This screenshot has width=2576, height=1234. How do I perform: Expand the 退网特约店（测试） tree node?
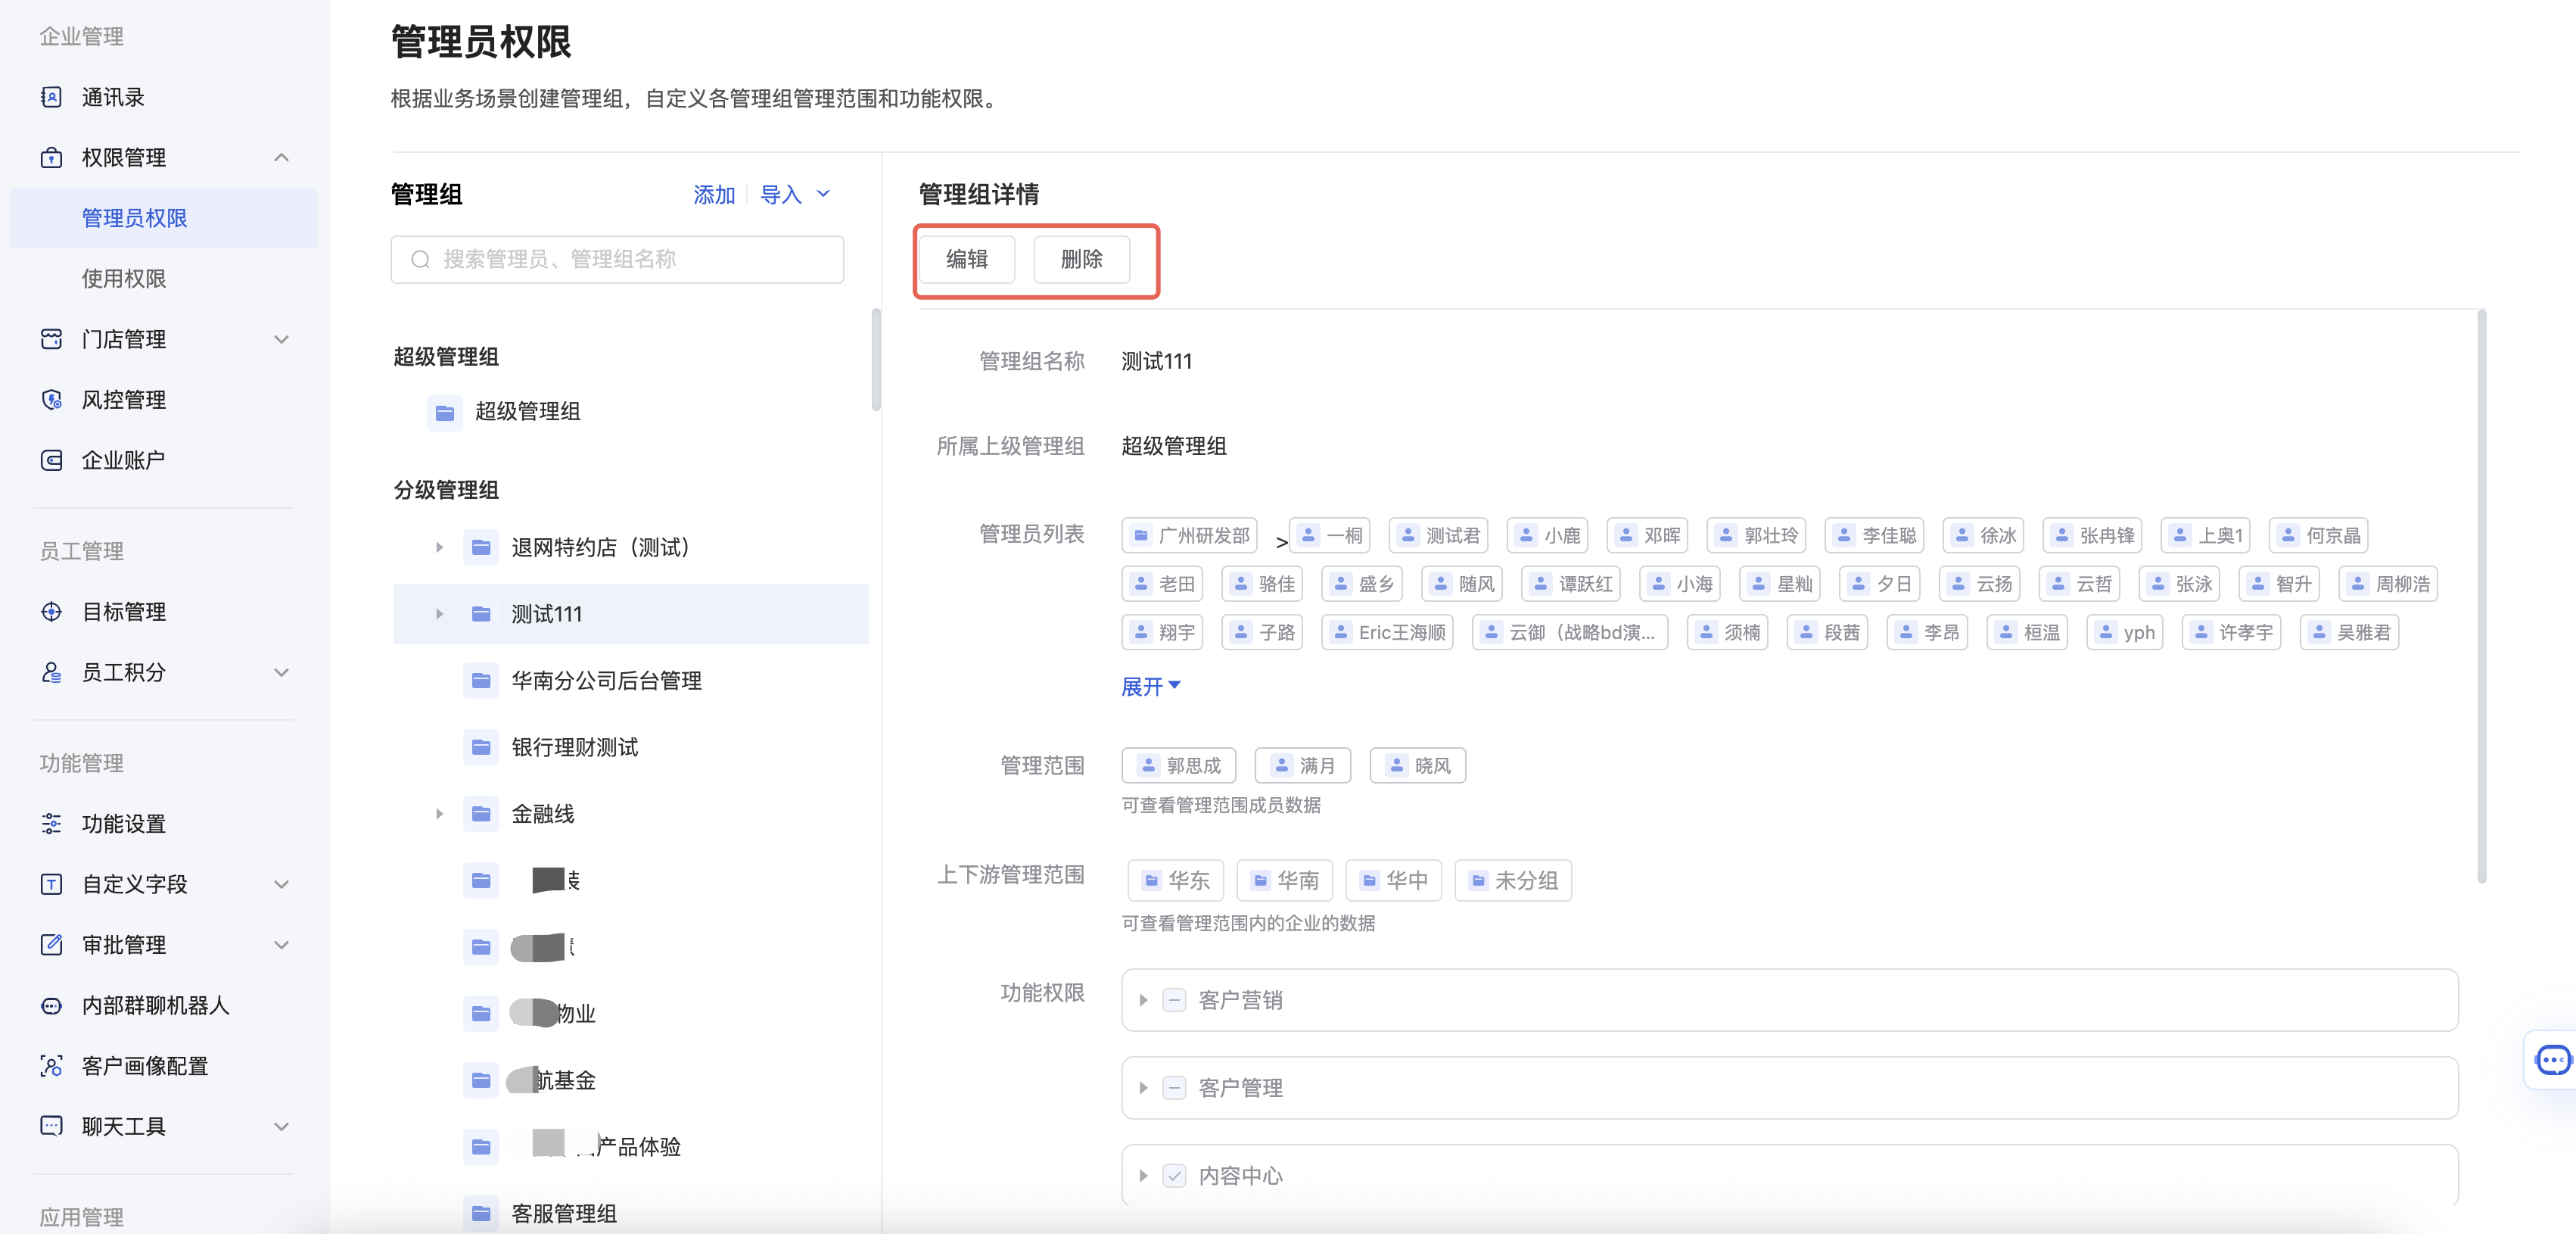[439, 547]
